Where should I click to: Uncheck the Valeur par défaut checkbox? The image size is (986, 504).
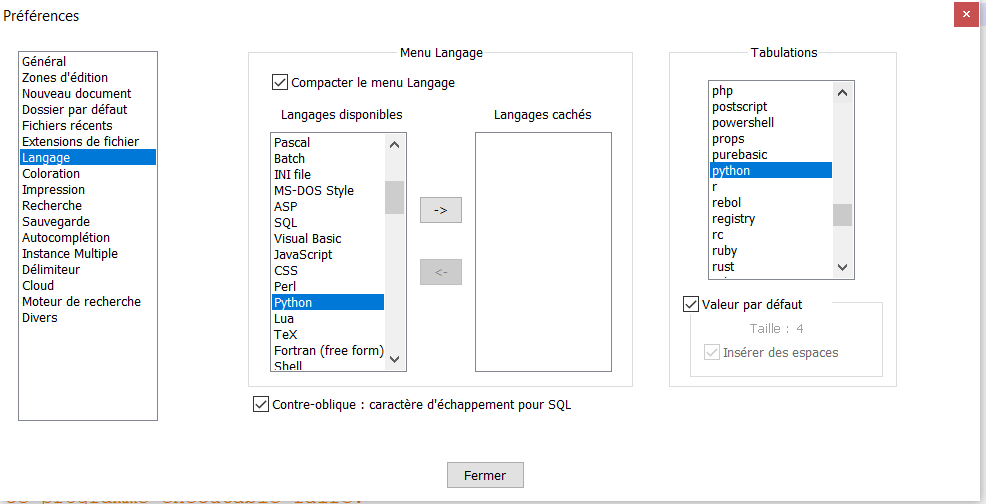(690, 304)
